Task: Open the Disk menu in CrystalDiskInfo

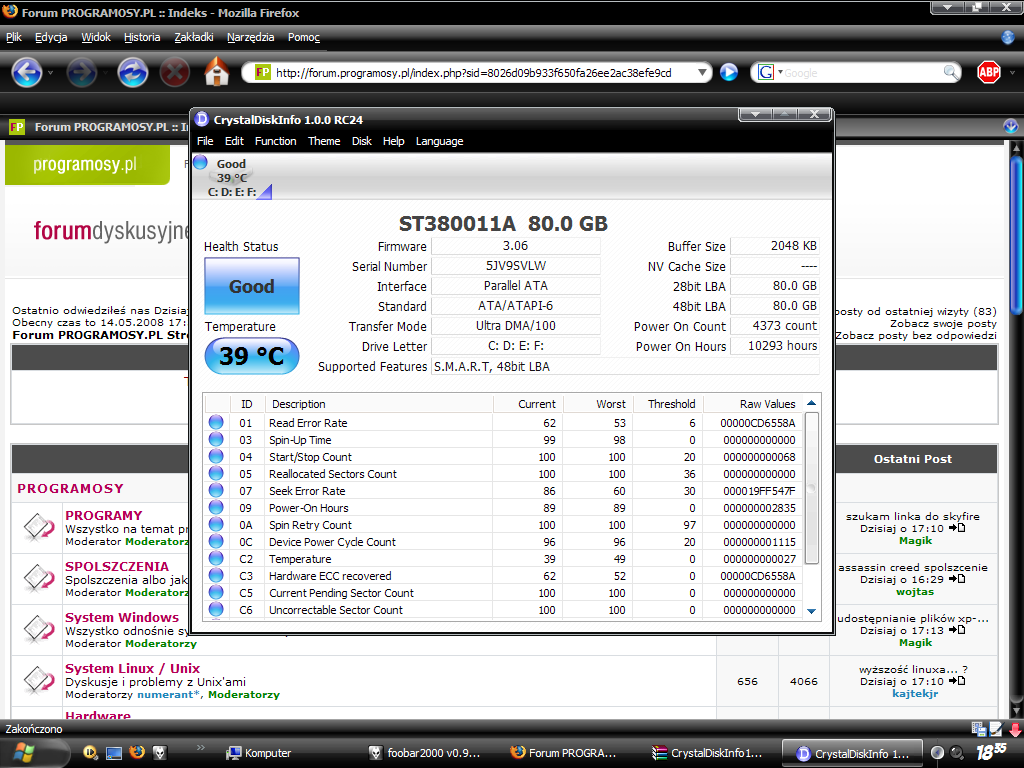Action: tap(362, 141)
